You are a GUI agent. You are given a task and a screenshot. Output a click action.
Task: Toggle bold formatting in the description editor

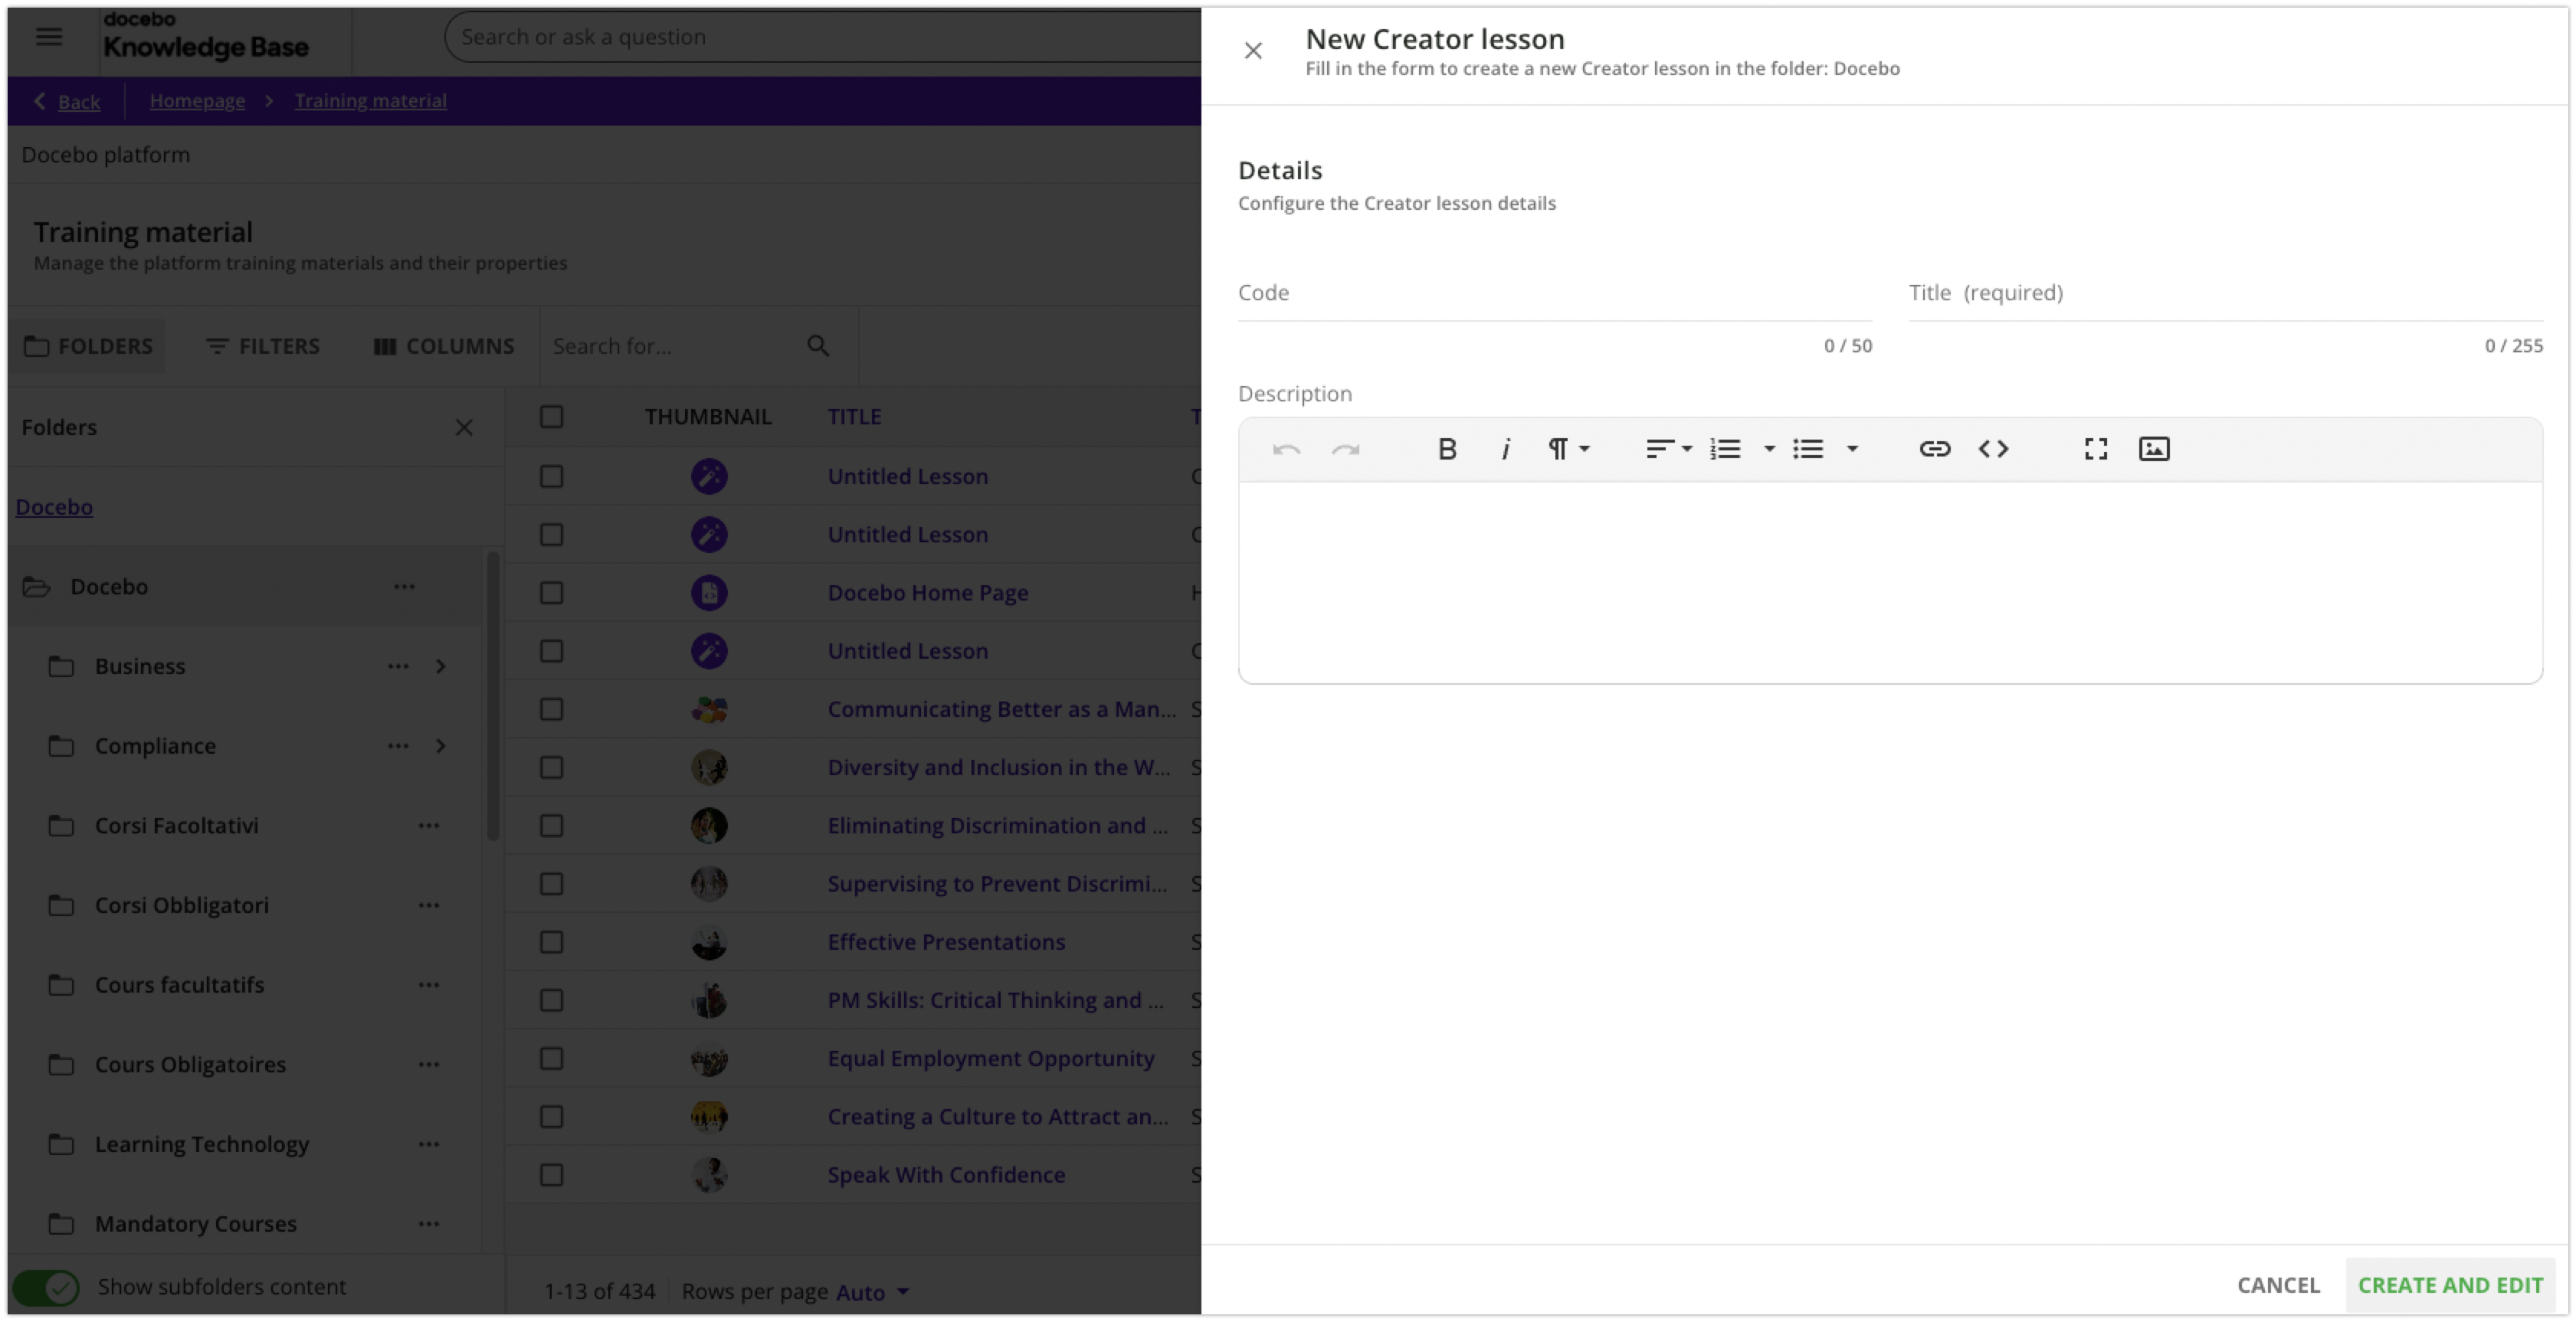point(1447,448)
